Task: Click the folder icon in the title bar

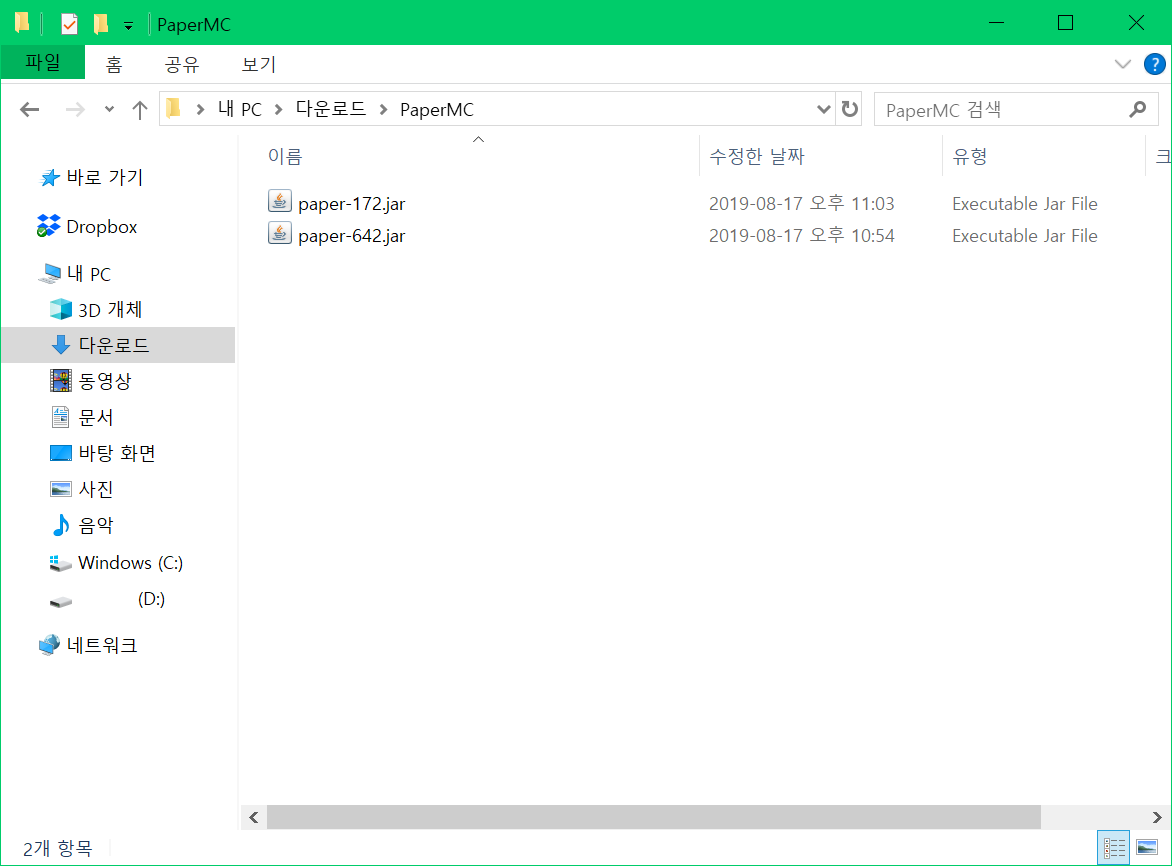Action: 22,23
